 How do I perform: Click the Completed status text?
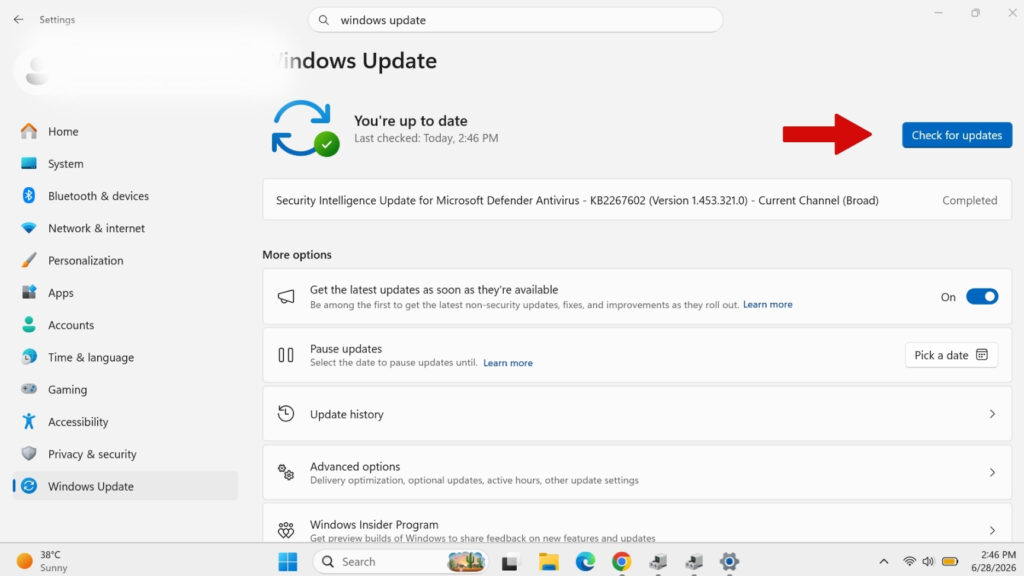coord(969,200)
